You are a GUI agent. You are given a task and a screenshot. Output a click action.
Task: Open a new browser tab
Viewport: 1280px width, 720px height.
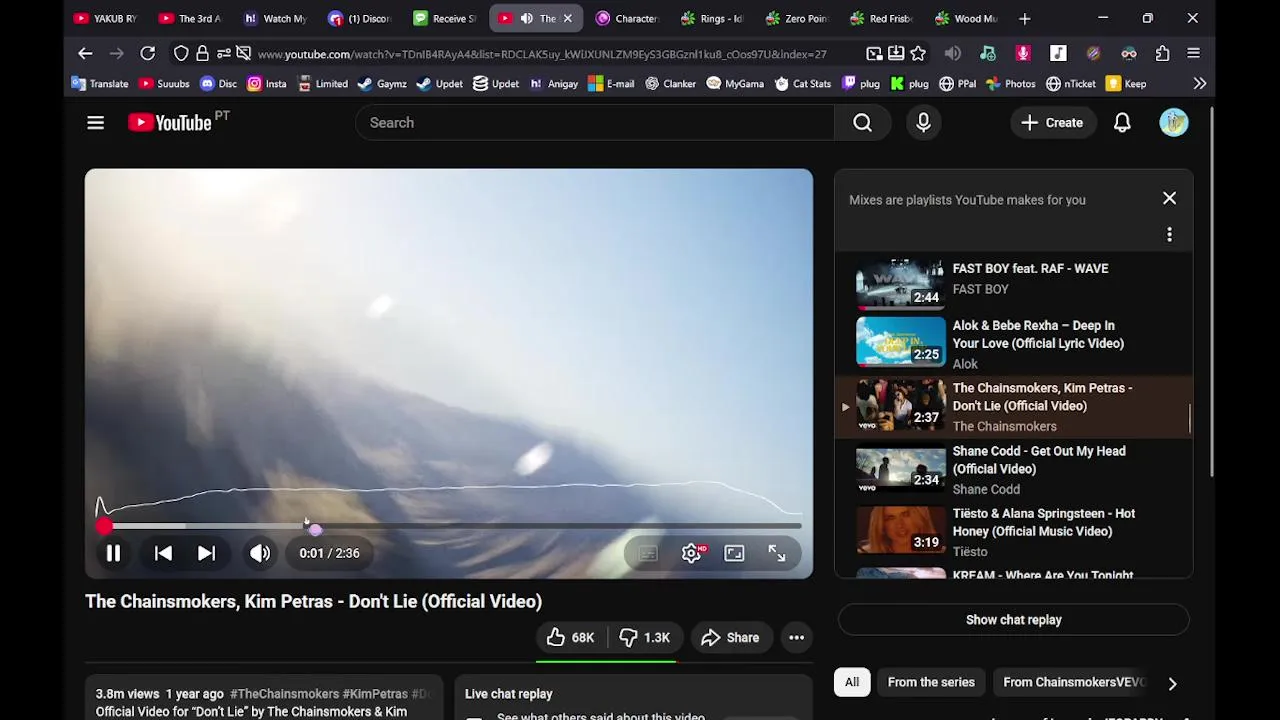[x=1024, y=18]
